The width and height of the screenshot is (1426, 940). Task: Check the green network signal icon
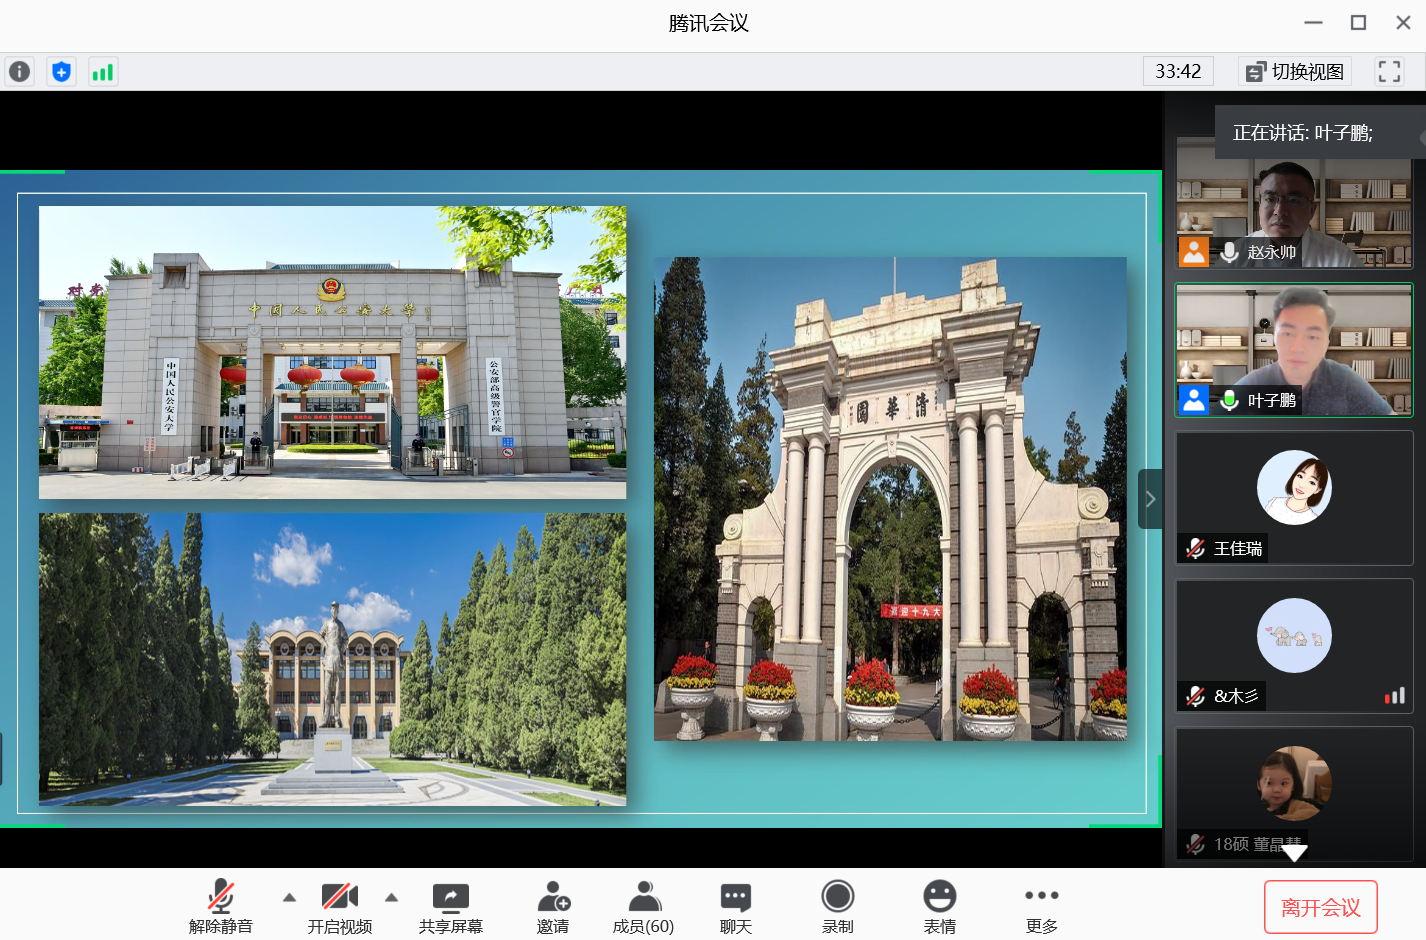[102, 72]
